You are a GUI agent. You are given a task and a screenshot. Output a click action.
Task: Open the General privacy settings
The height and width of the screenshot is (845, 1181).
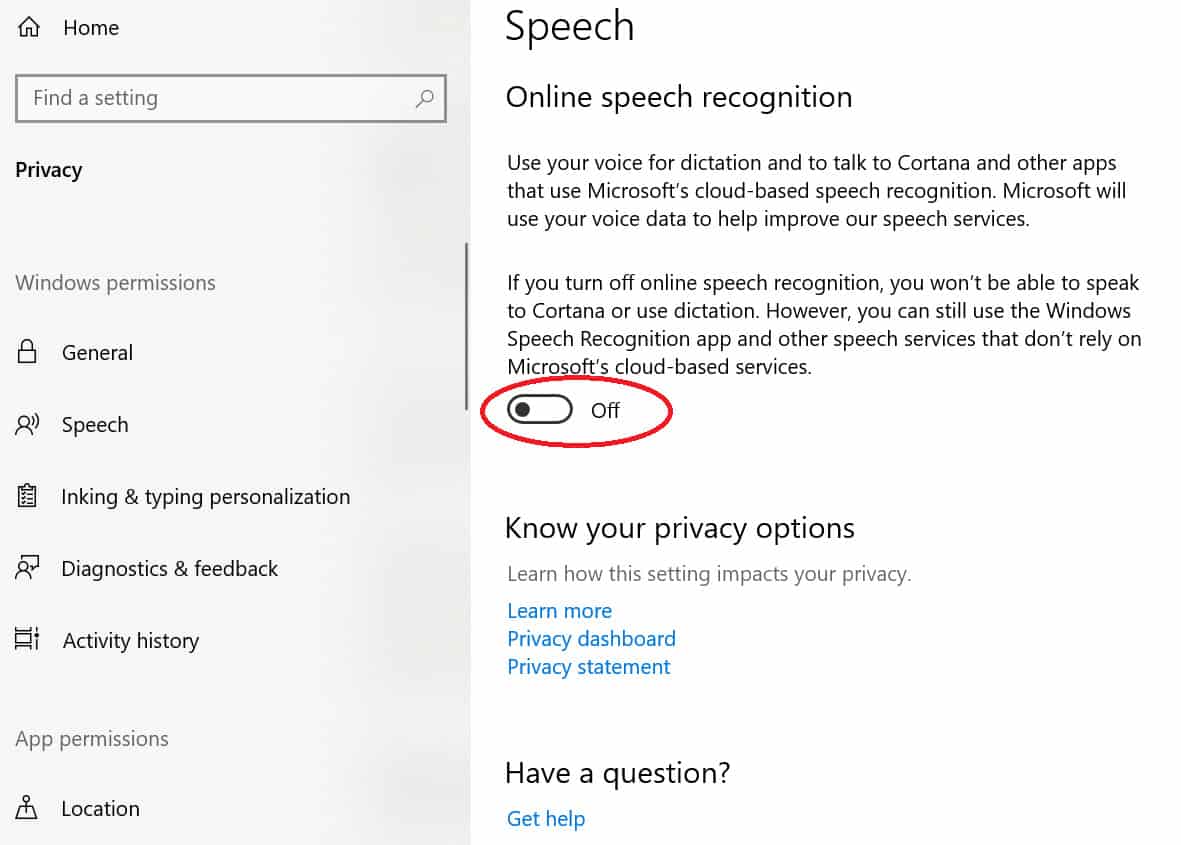(97, 352)
